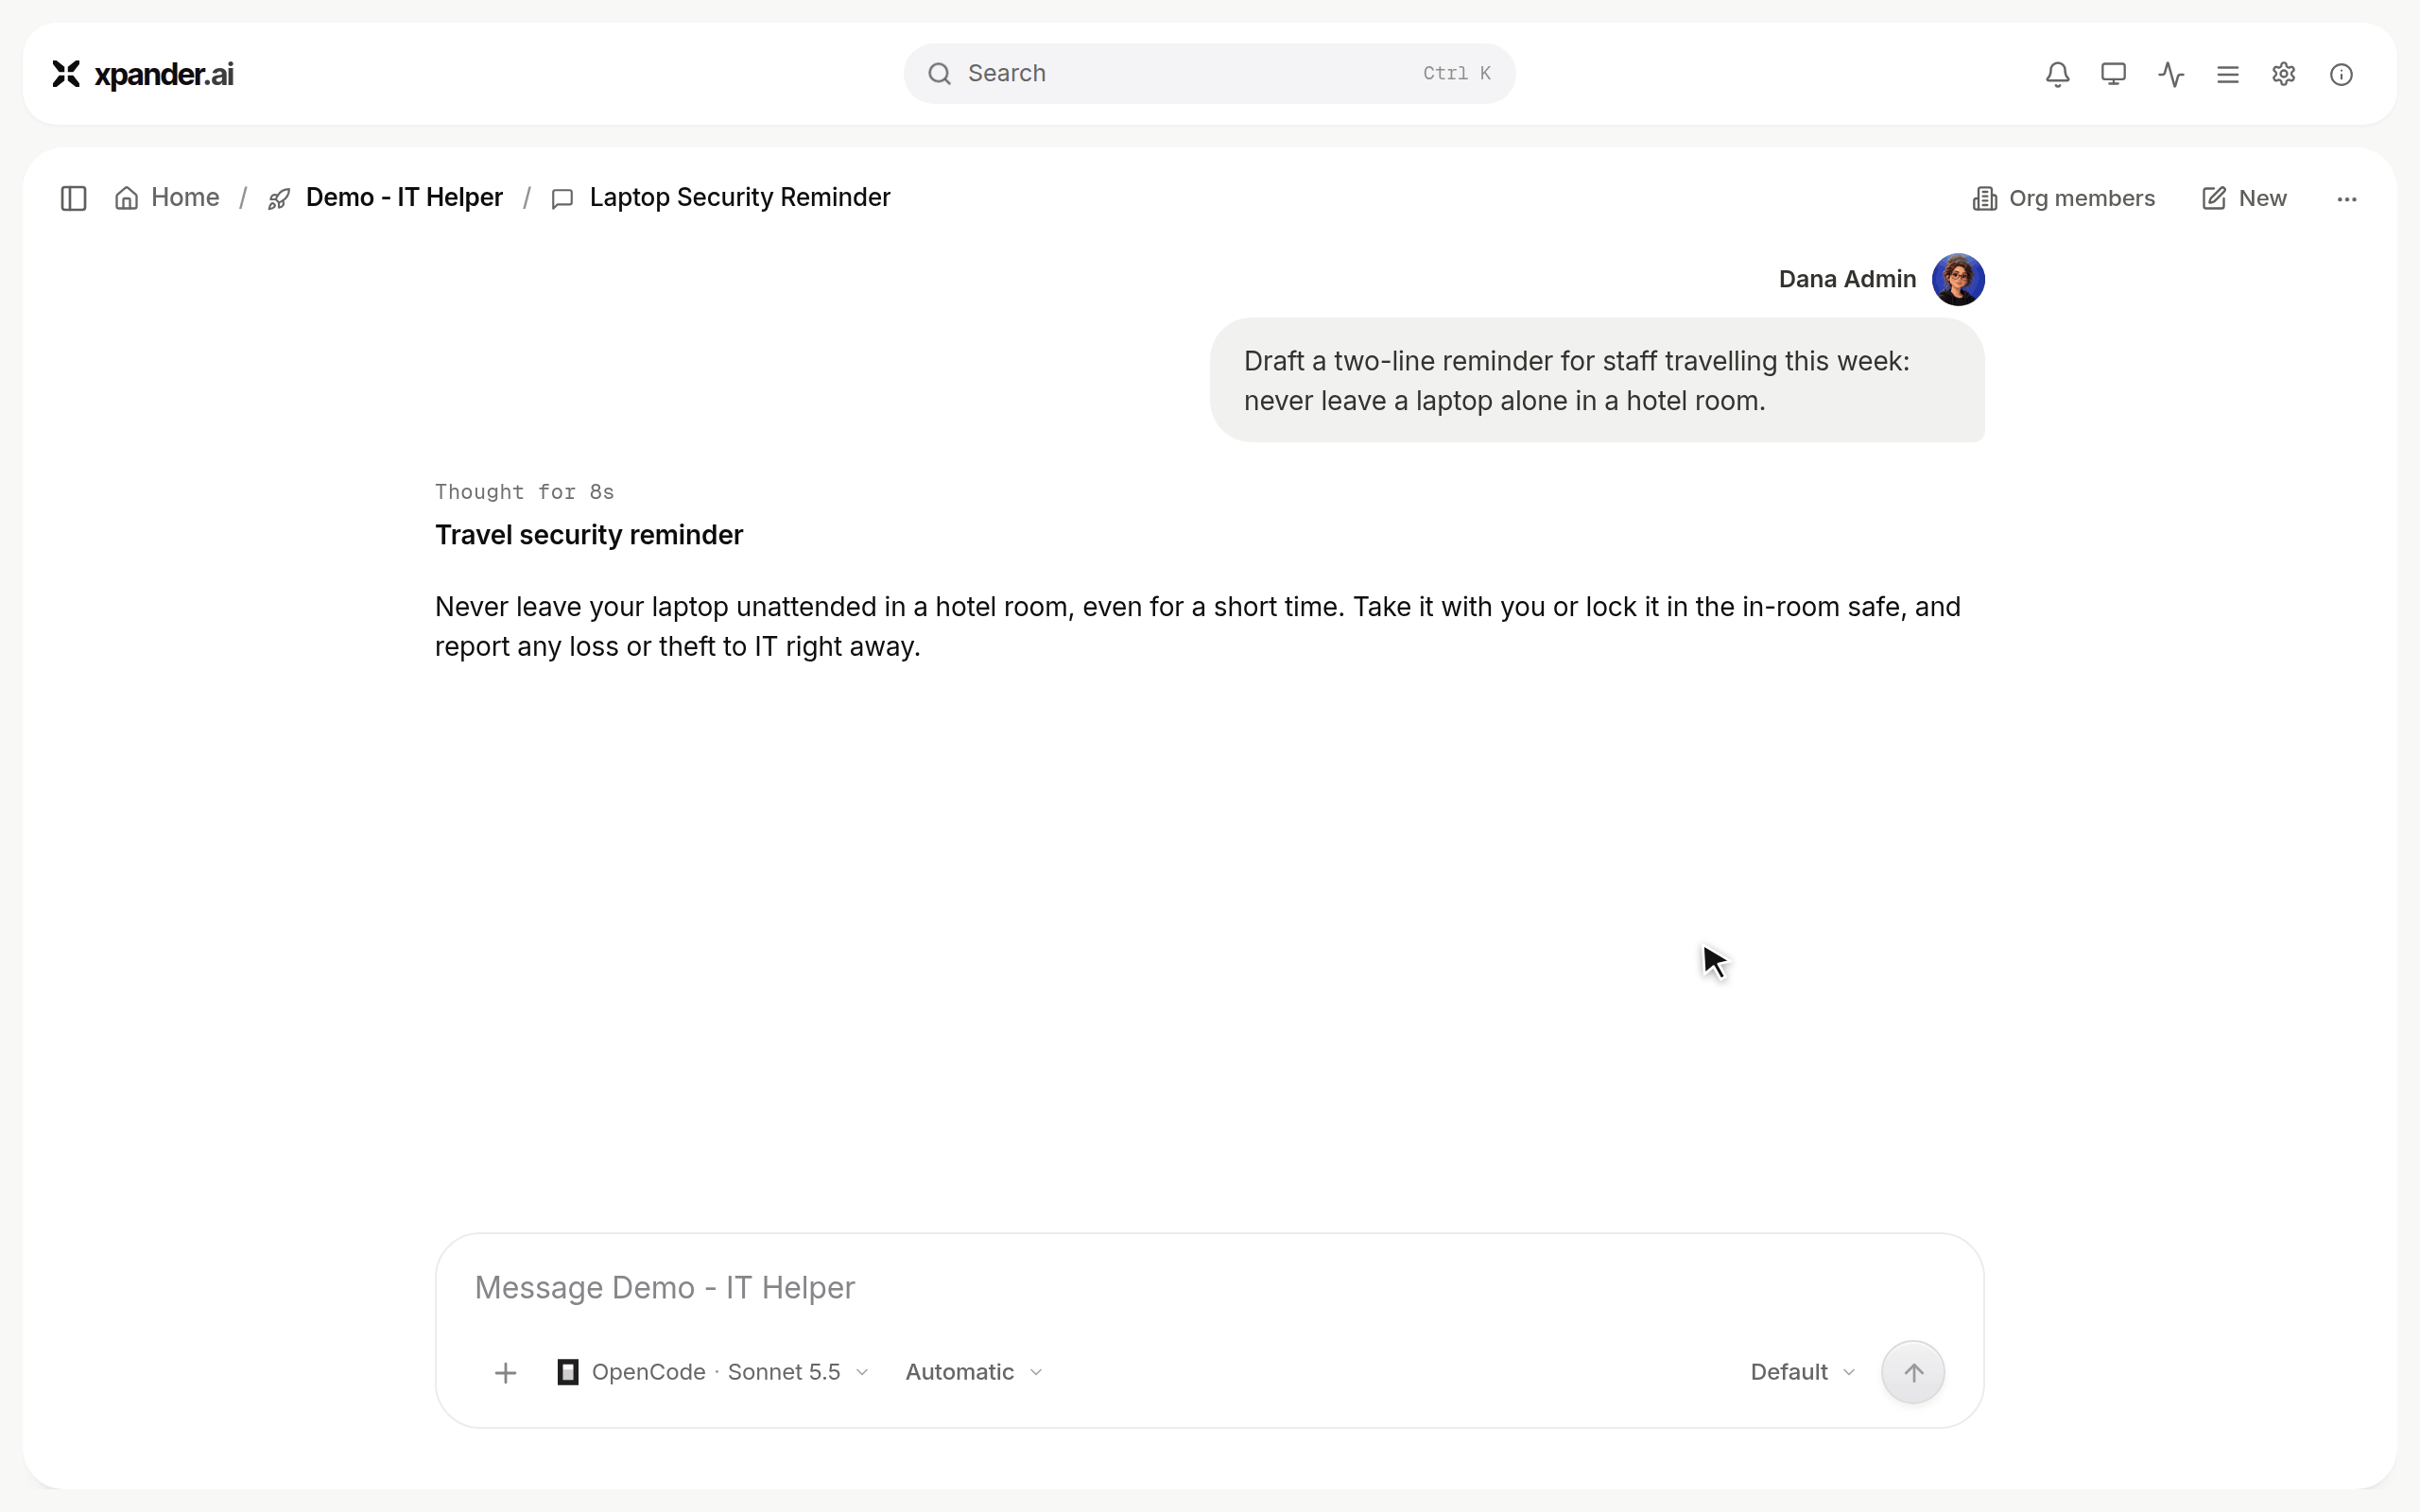The width and height of the screenshot is (2420, 1512).
Task: Click the Message Demo - IT Helper input
Action: click(x=1209, y=1288)
